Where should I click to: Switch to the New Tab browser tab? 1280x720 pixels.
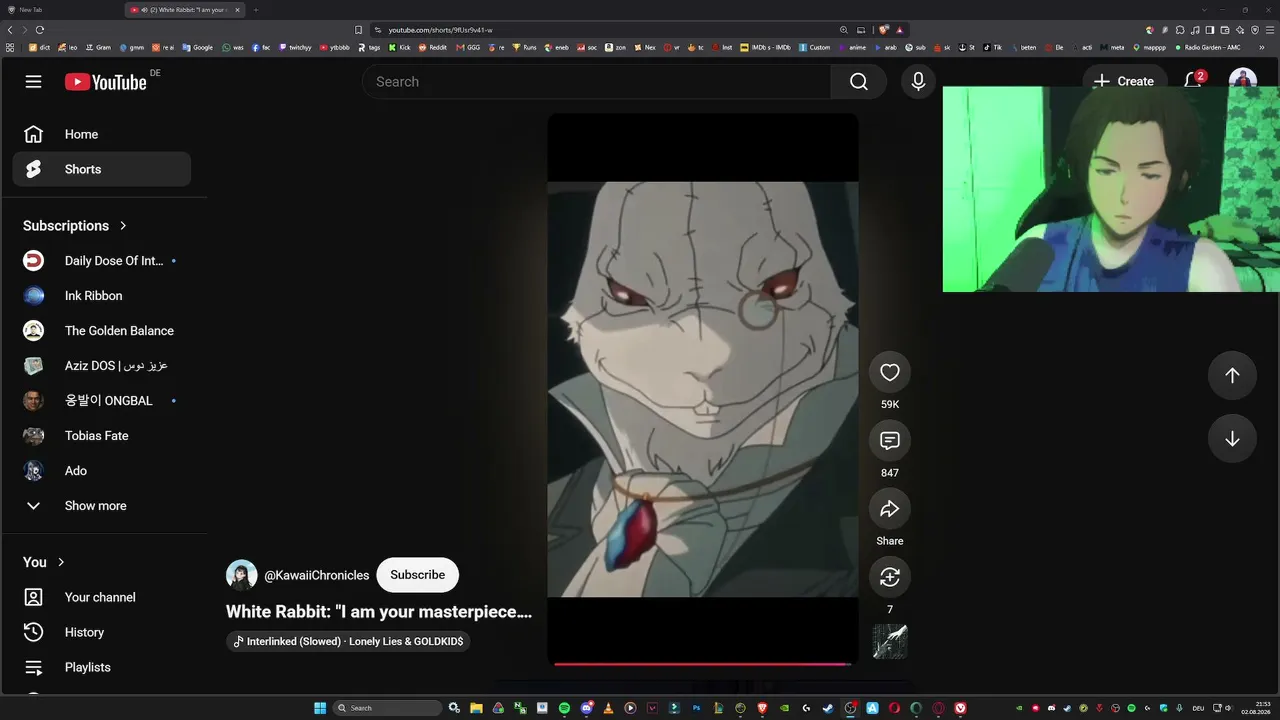[60, 9]
